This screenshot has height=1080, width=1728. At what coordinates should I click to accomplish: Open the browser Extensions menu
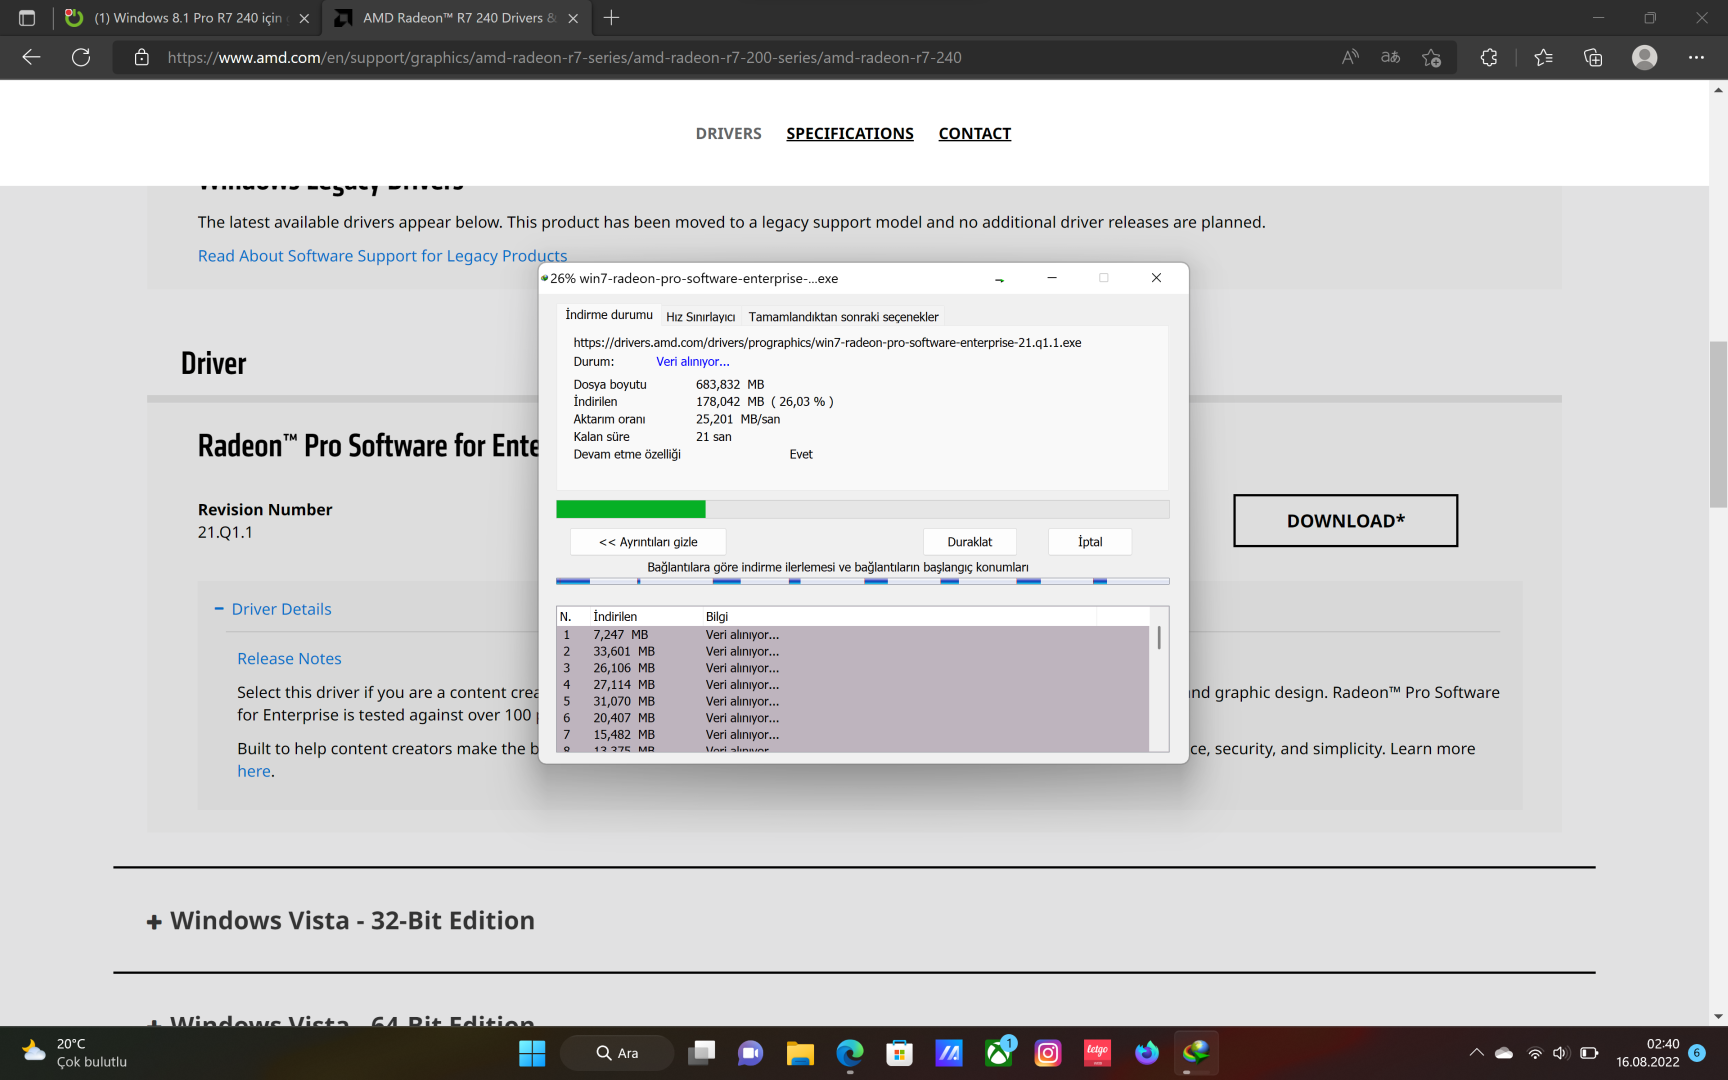coord(1488,57)
